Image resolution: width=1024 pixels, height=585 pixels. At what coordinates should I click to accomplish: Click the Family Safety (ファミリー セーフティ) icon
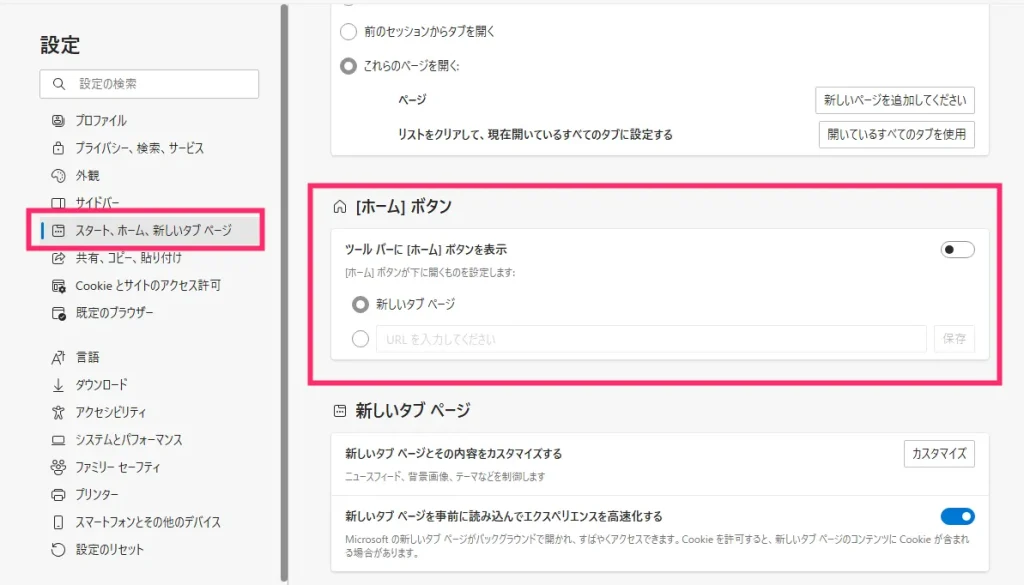point(58,467)
